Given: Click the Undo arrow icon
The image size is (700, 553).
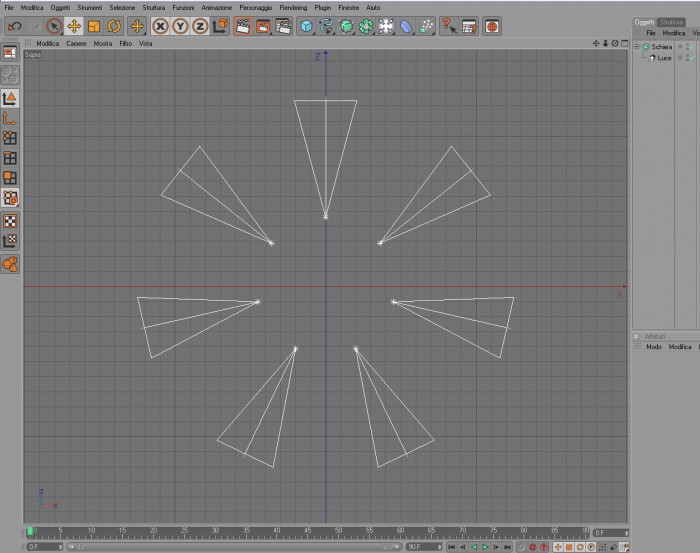Looking at the screenshot, I should 14,26.
